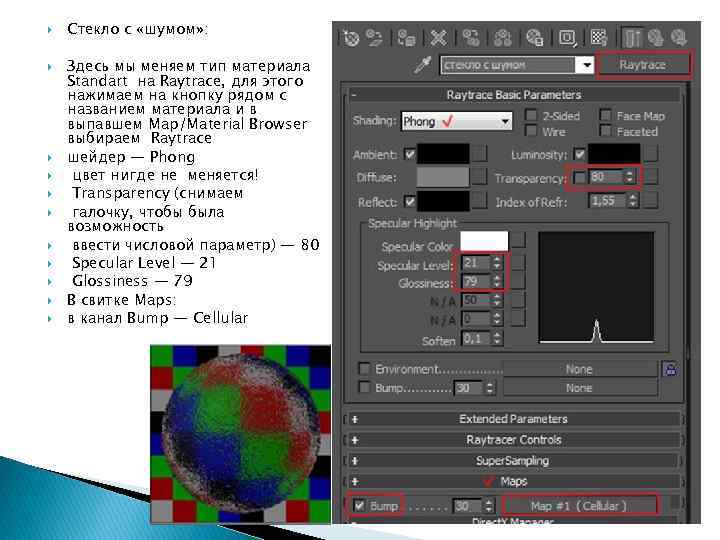Pick material with the eyedropper icon
The image size is (720, 540).
coord(423,65)
